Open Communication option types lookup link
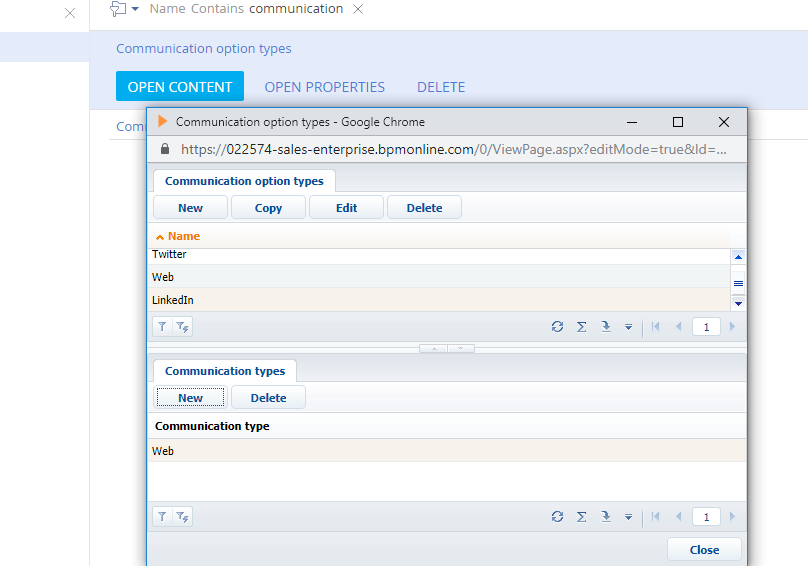 point(204,48)
